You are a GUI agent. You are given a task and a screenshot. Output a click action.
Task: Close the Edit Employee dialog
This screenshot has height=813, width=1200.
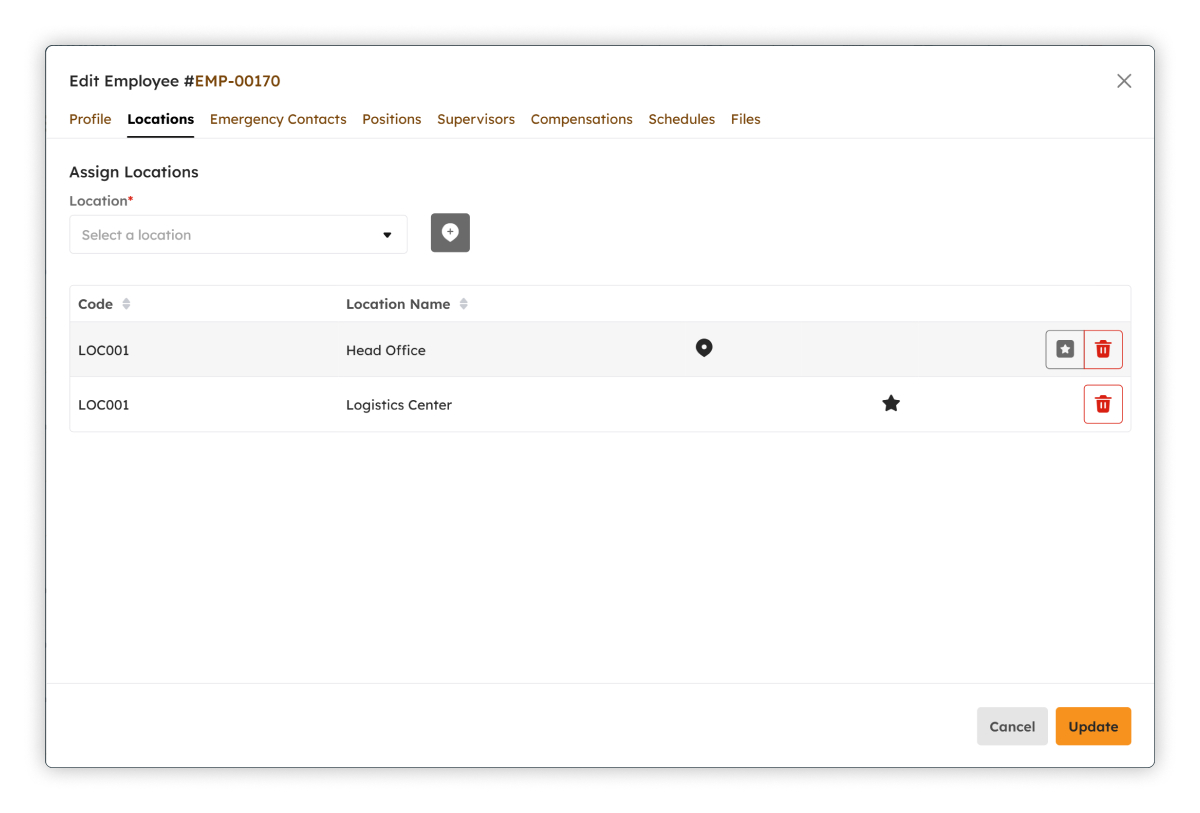coord(1124,81)
